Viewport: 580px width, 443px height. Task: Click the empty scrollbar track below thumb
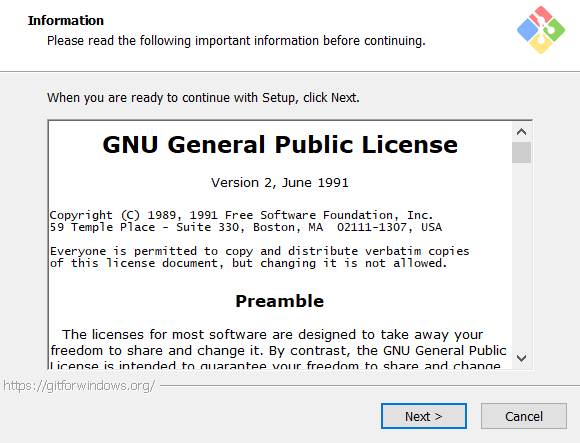click(522, 255)
